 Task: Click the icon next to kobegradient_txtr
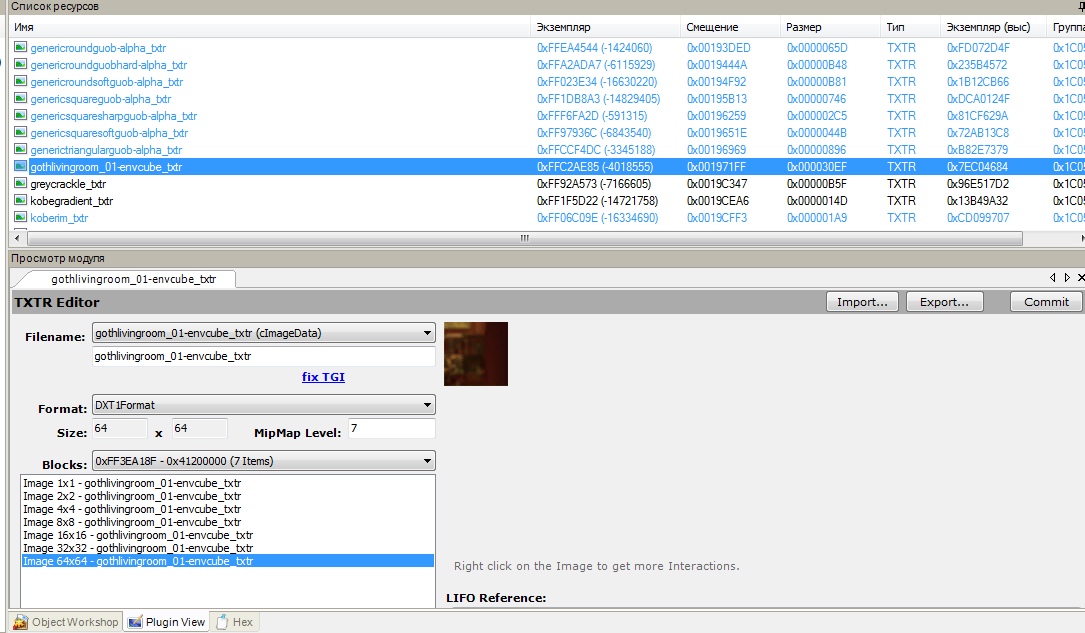[x=21, y=201]
